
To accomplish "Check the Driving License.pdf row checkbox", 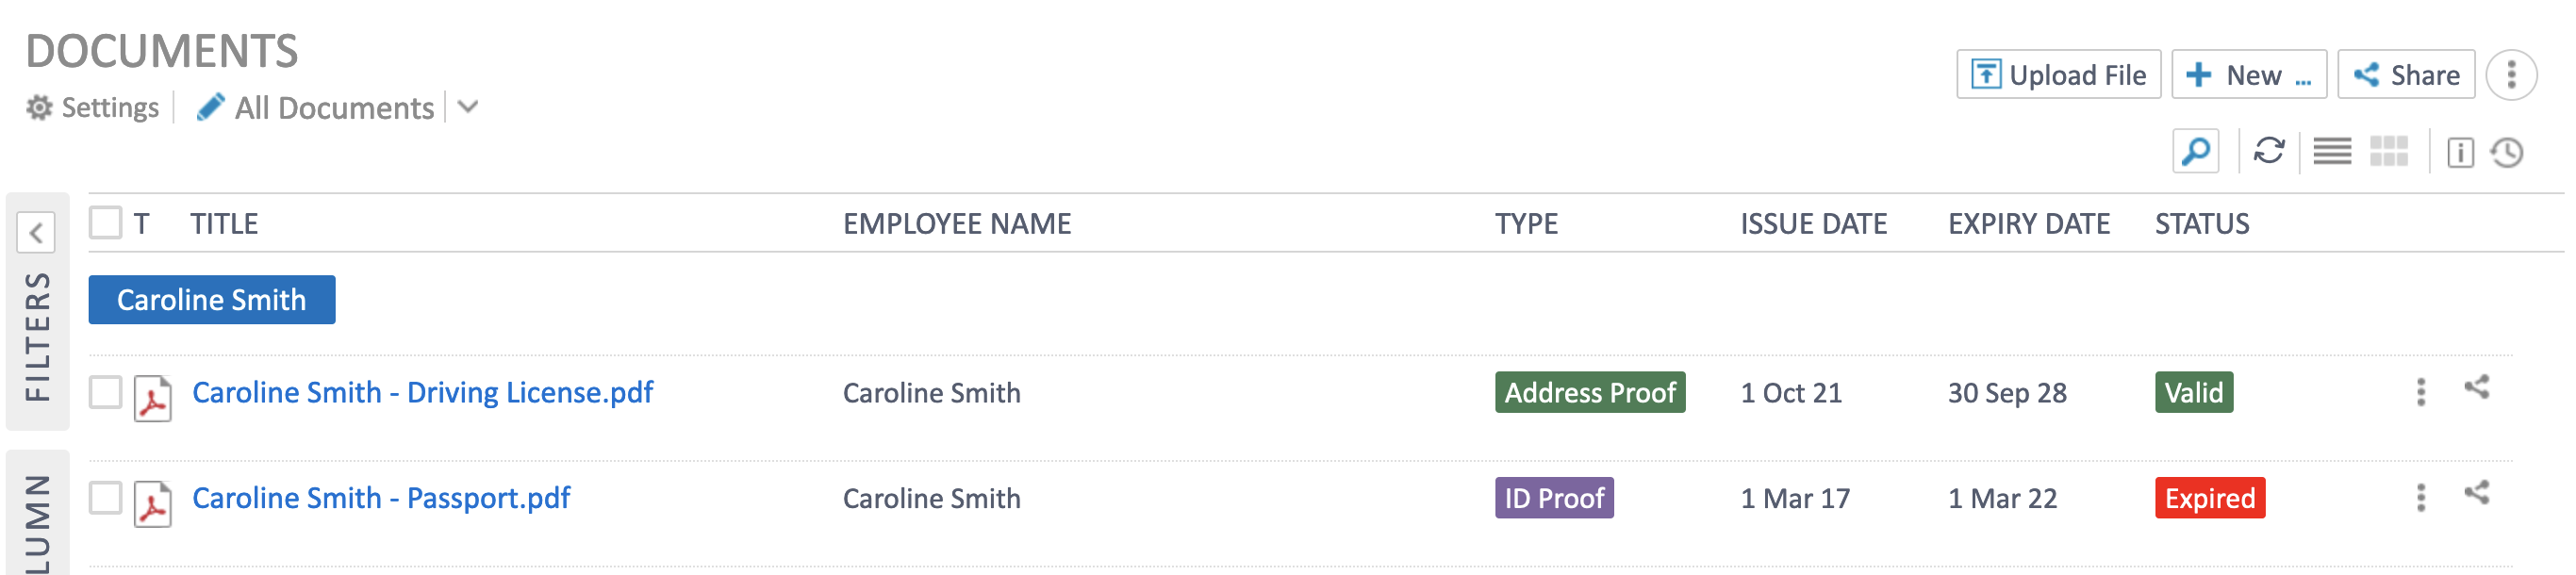I will [105, 392].
